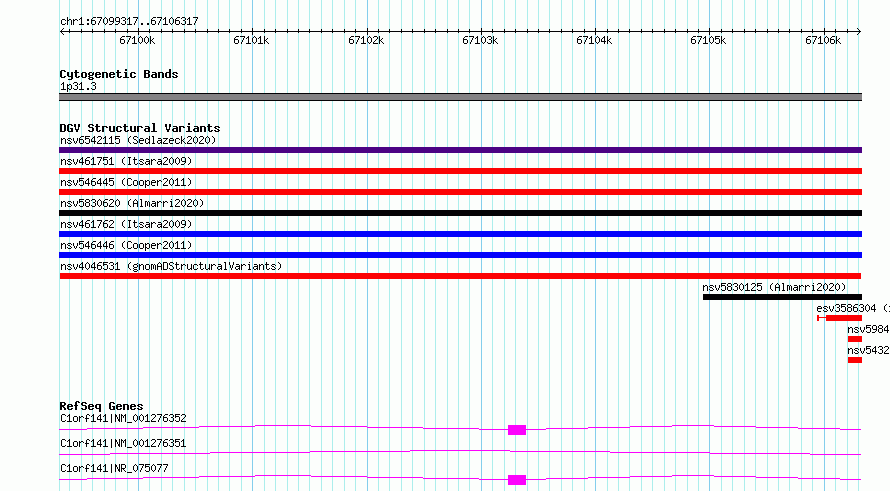Open the C1orf141|NM_001276351 gene label
Image resolution: width=890 pixels, height=491 pixels.
[123, 443]
